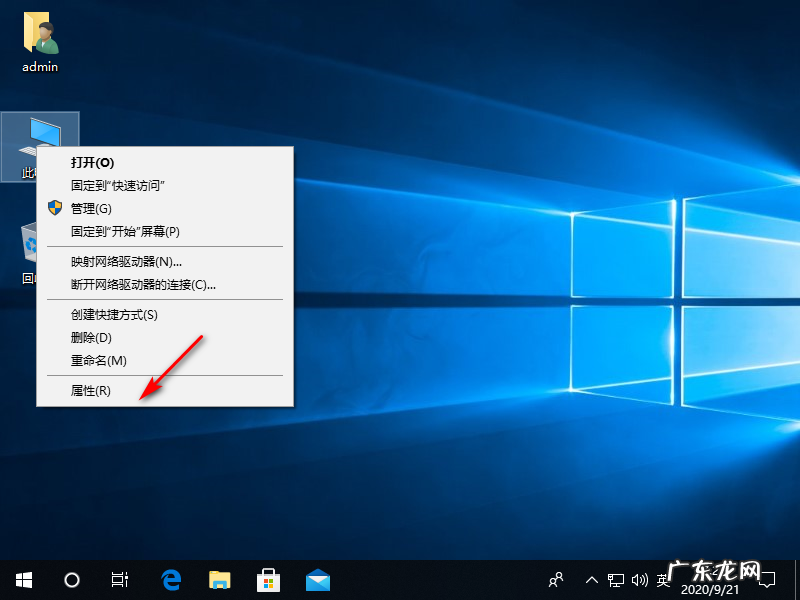This screenshot has height=600, width=800.
Task: Open the Windows Start menu
Action: pyautogui.click(x=23, y=579)
